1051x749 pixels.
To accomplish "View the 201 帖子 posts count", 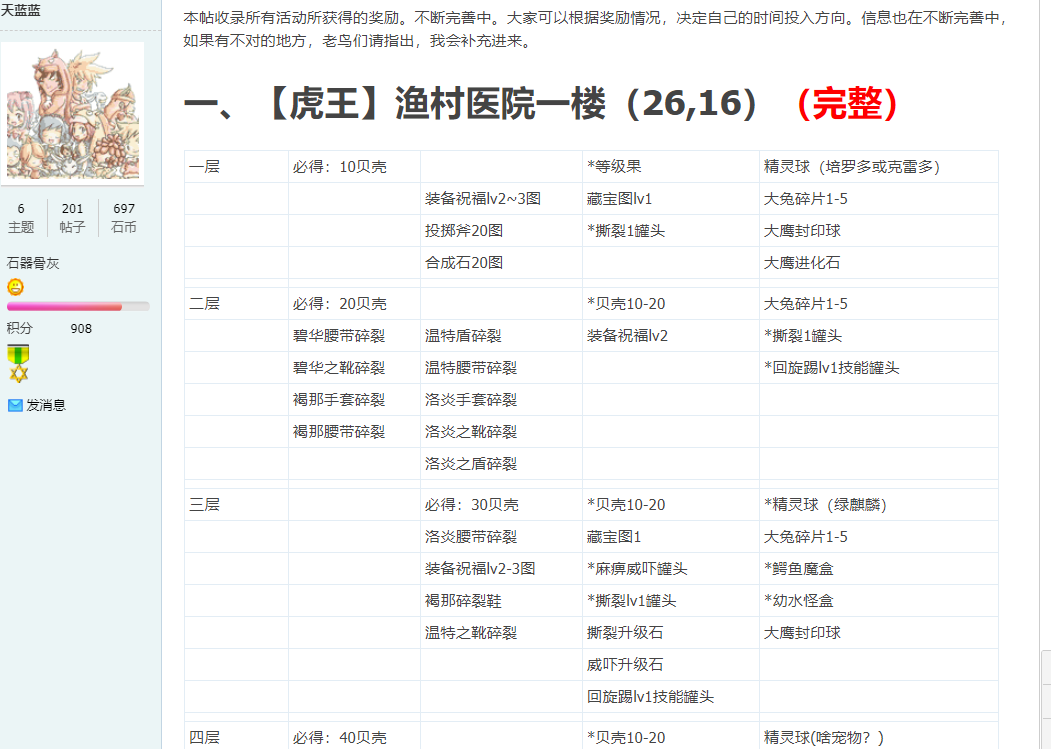I will coord(72,218).
